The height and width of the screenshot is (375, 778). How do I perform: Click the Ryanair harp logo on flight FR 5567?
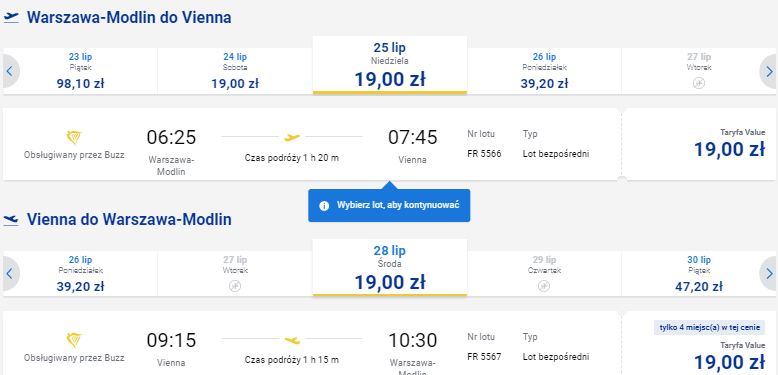click(74, 340)
